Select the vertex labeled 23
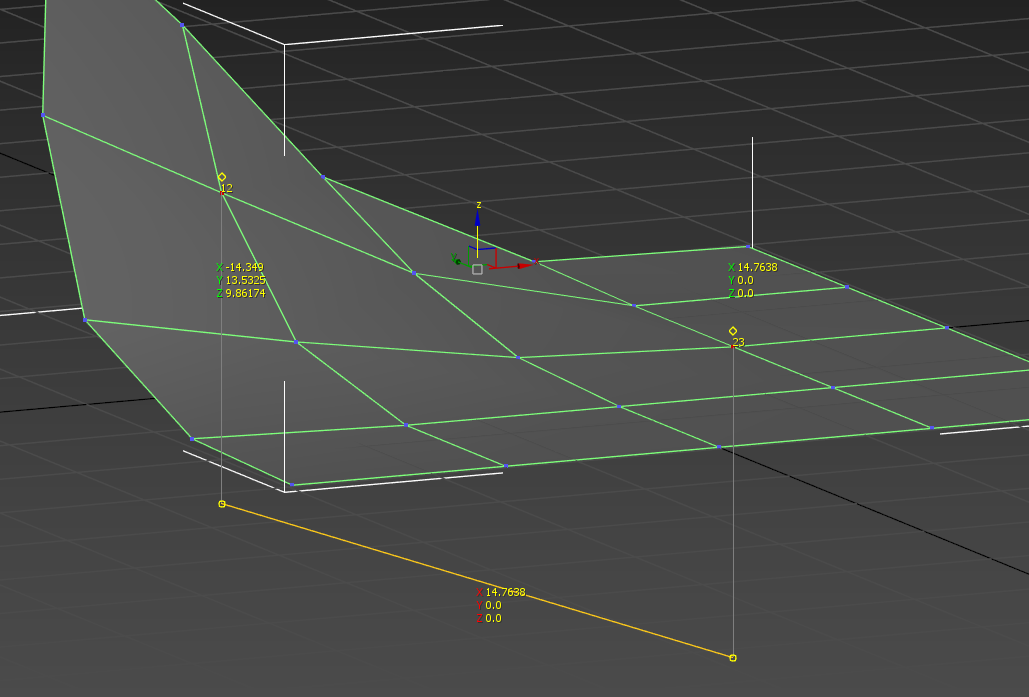1029x697 pixels. coord(733,347)
